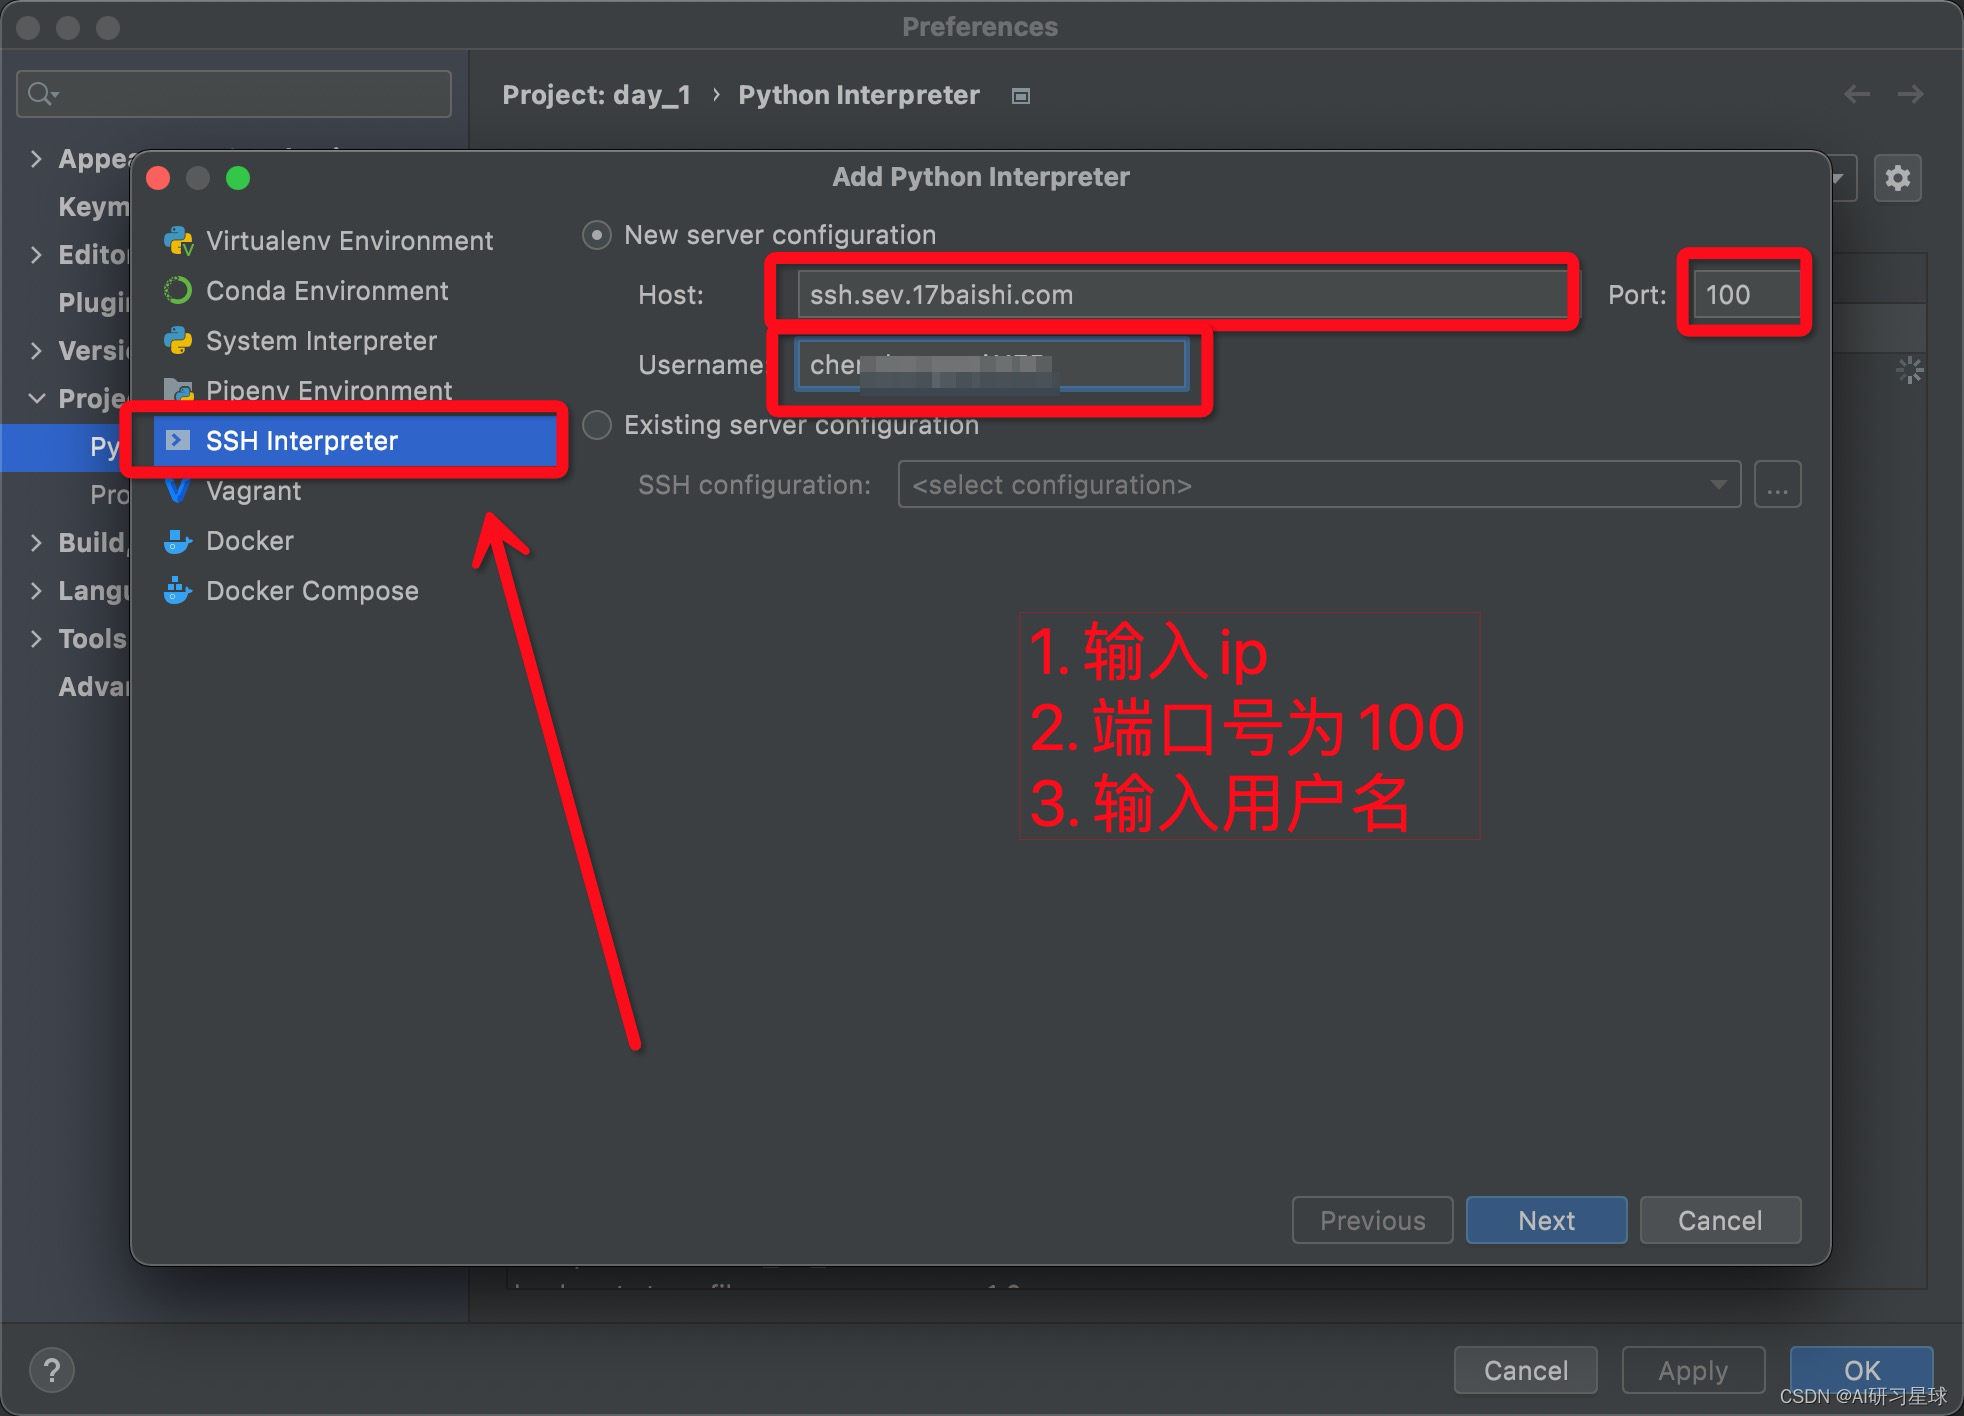Click the System Interpreter python icon
The image size is (1964, 1416).
point(178,341)
